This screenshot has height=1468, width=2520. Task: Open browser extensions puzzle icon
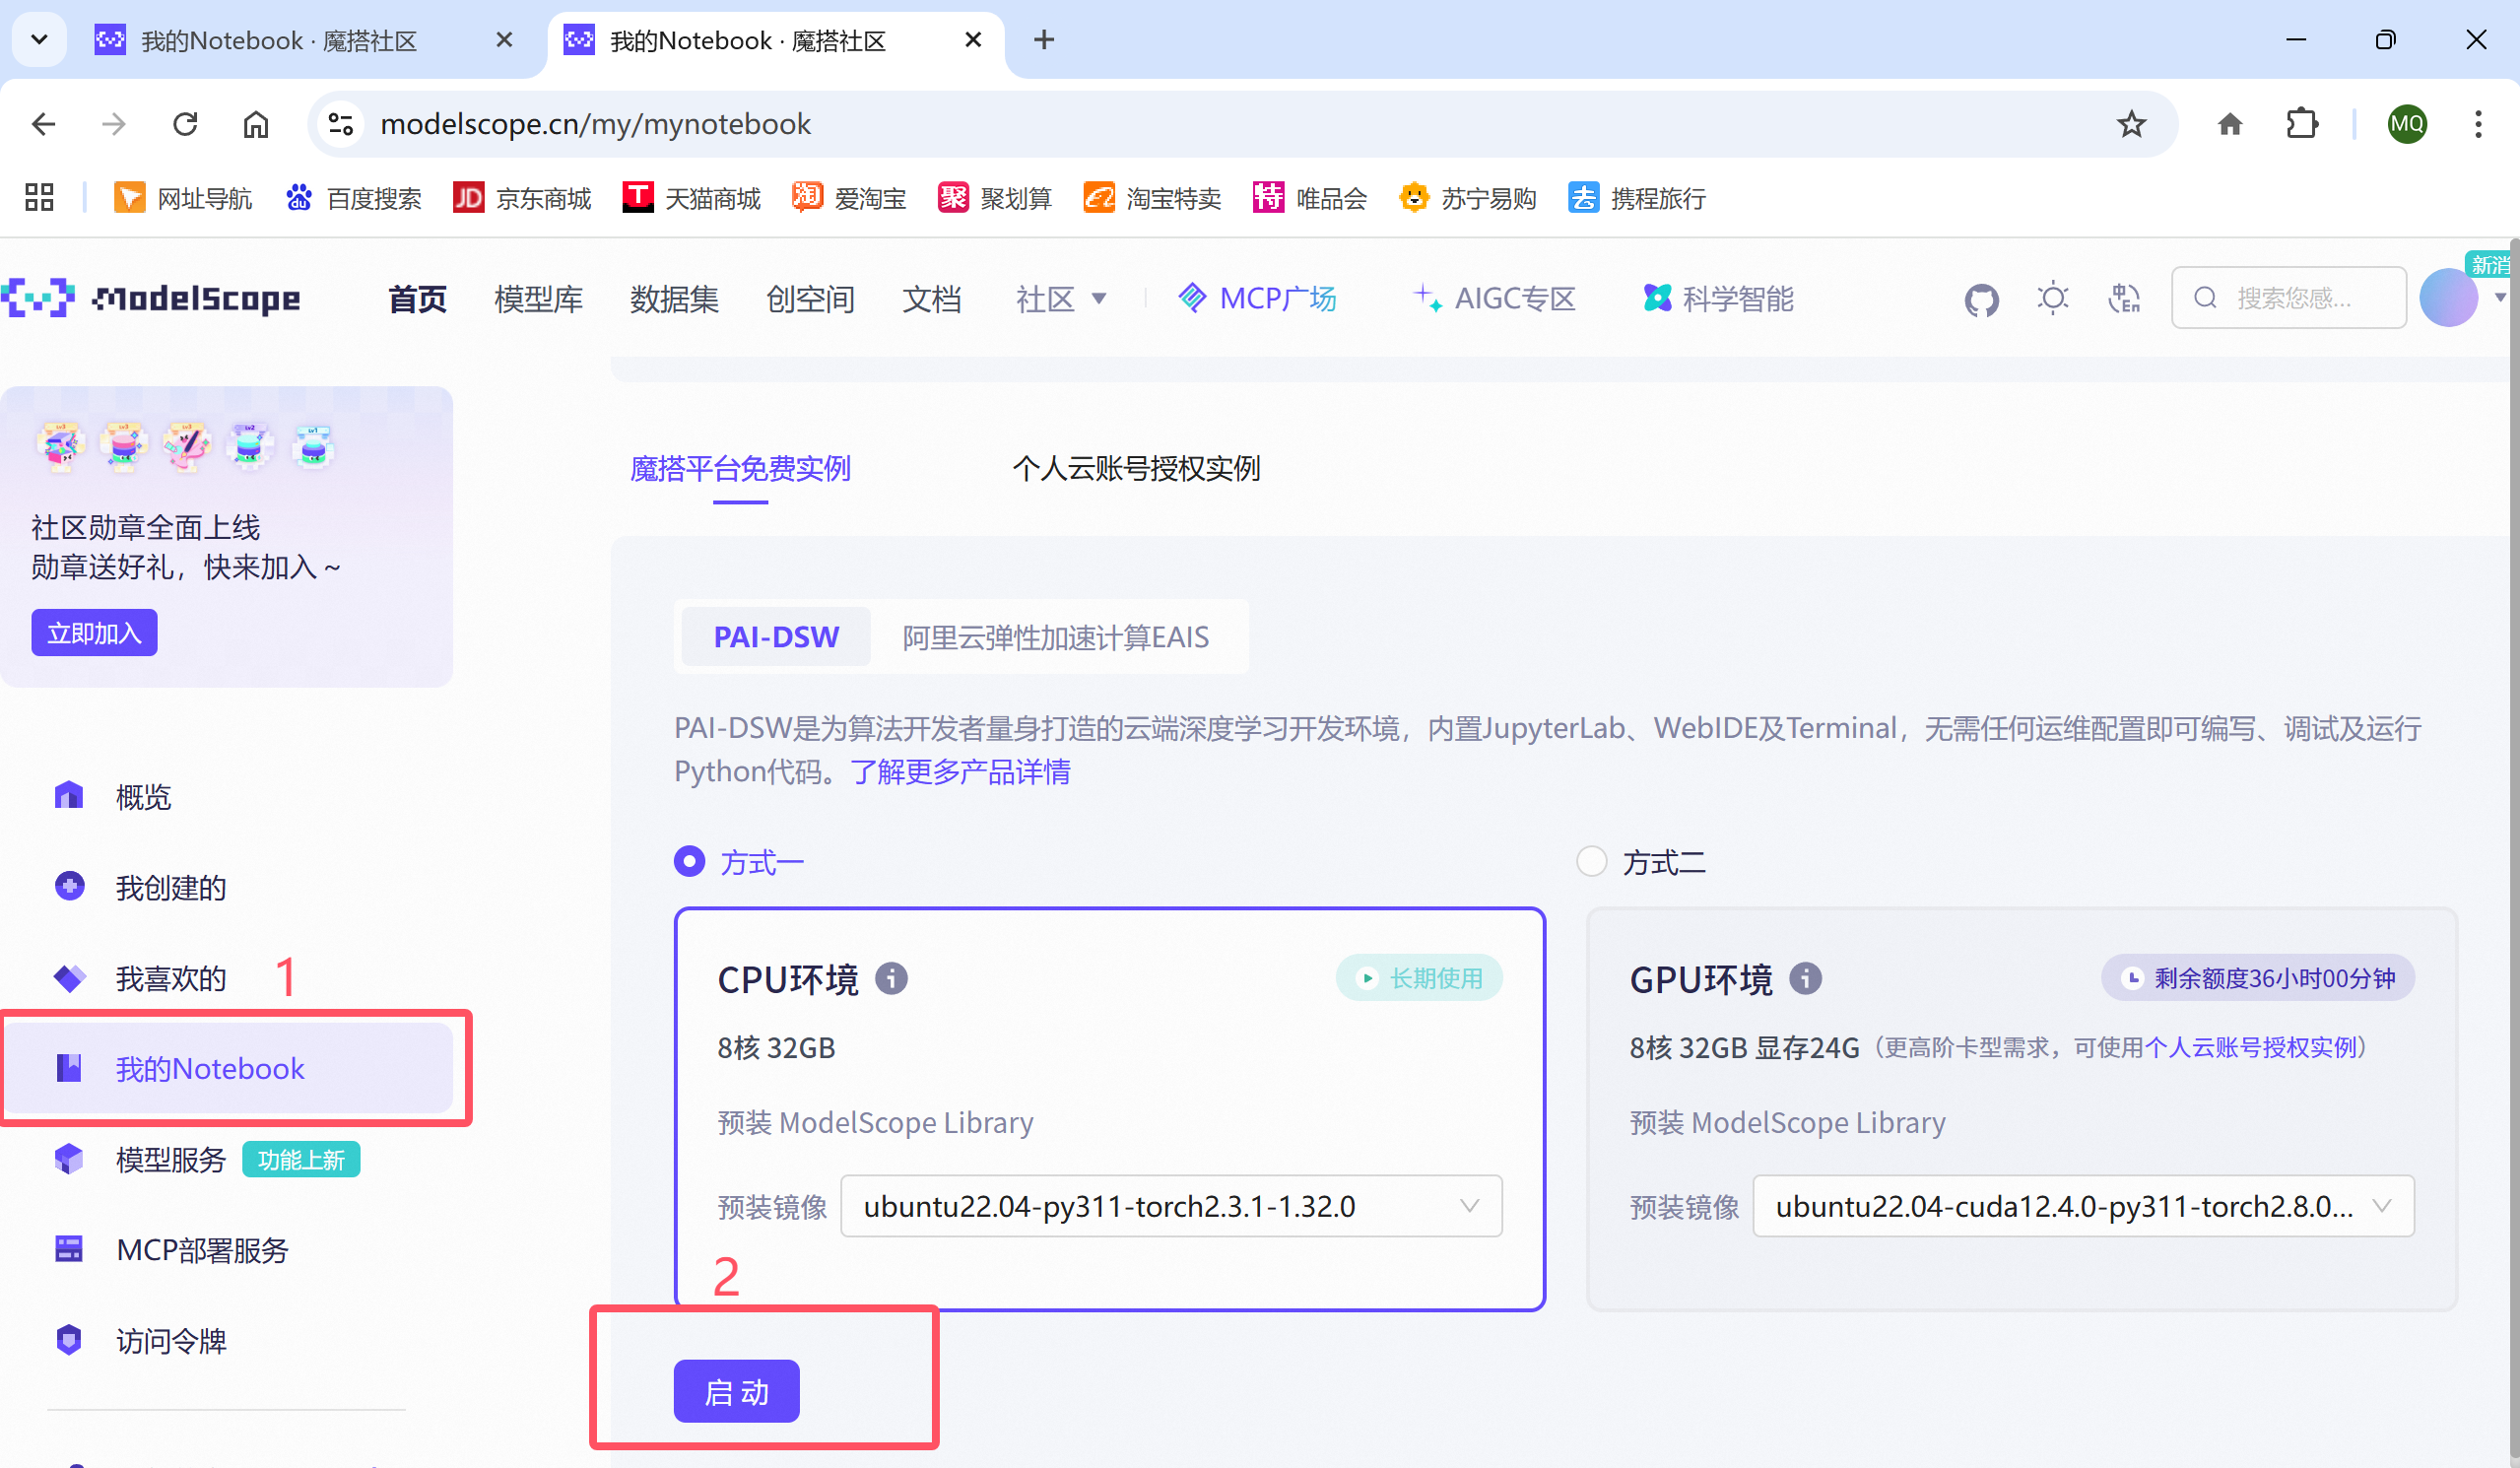2301,124
